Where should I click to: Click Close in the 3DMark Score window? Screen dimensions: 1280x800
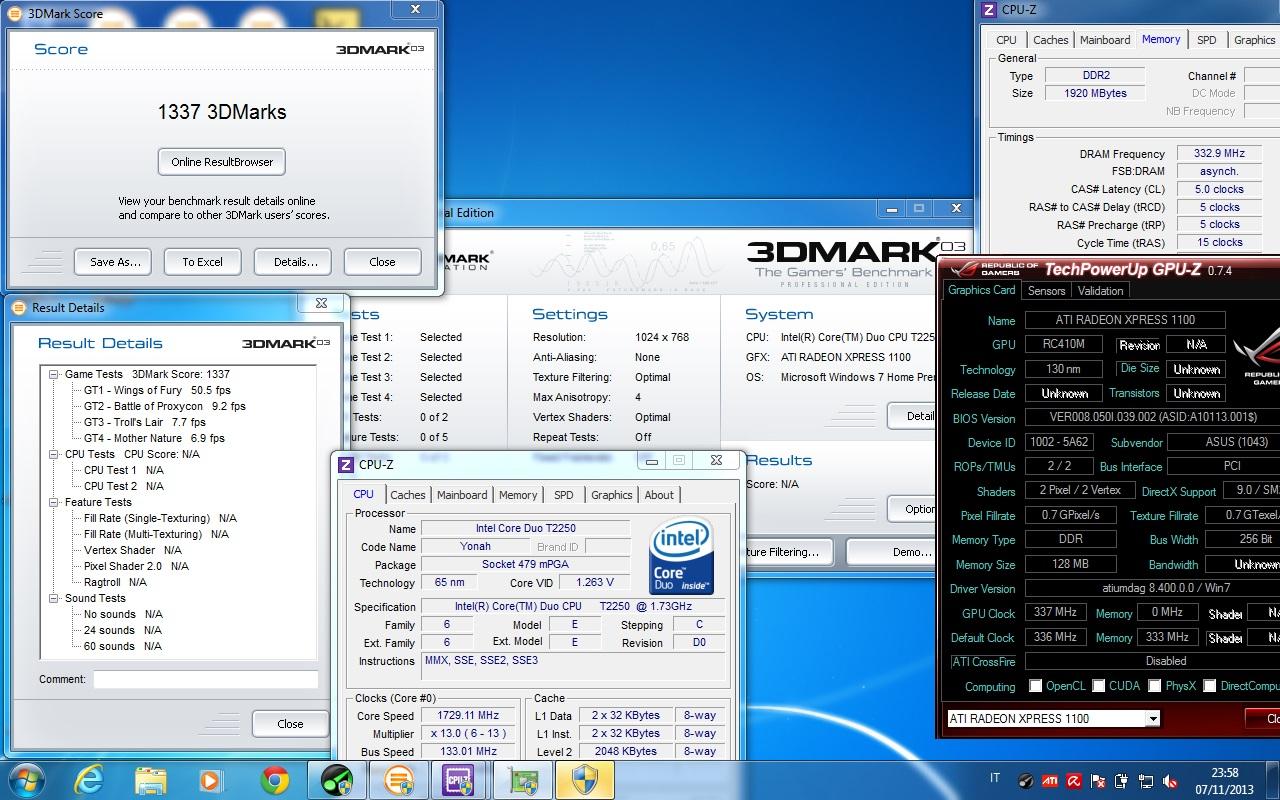pos(382,262)
